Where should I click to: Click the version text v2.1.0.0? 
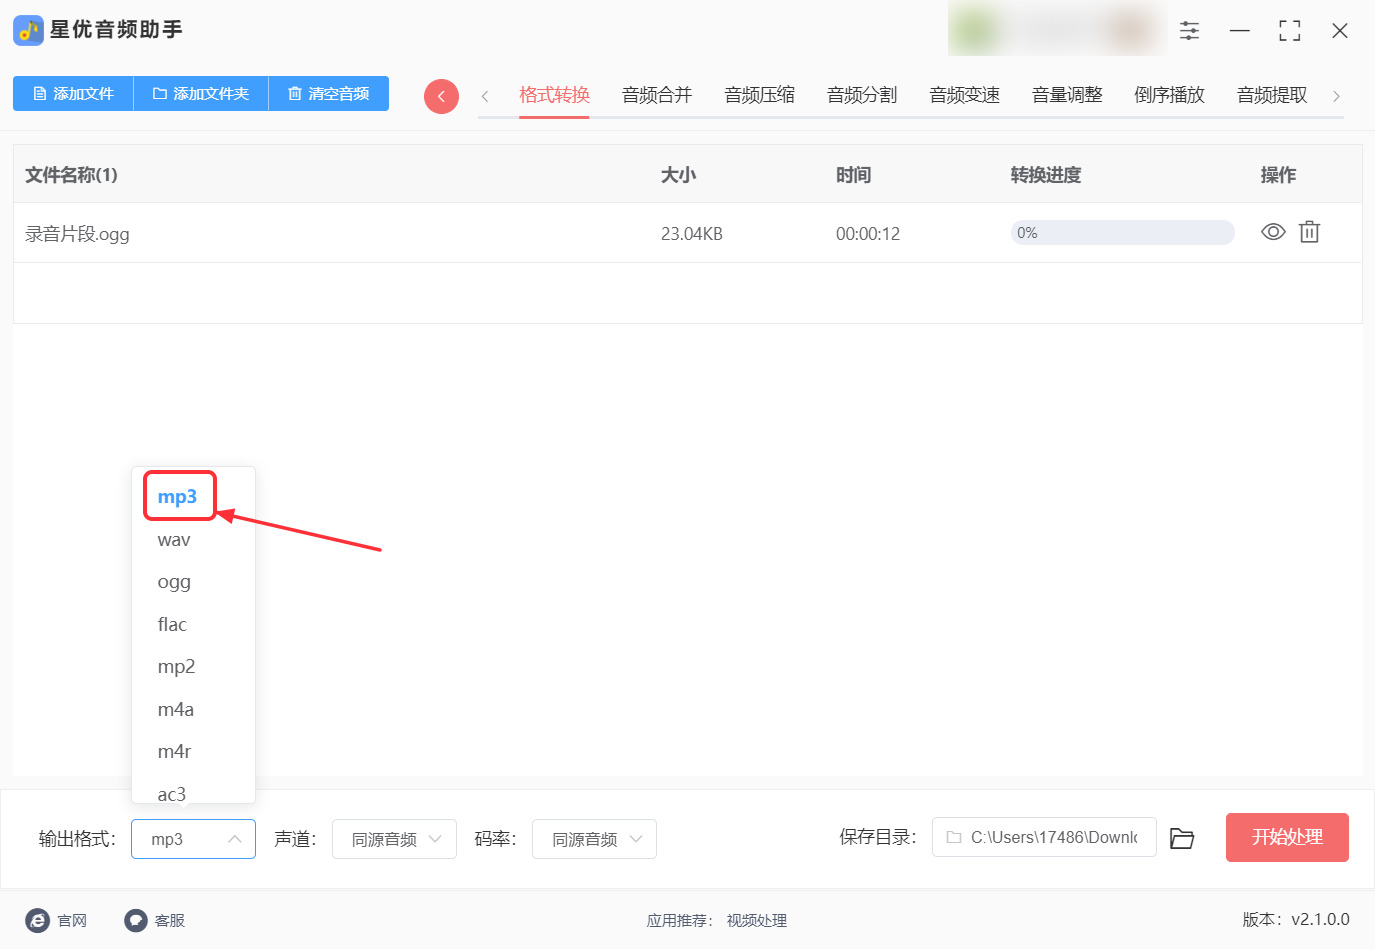tap(1320, 920)
